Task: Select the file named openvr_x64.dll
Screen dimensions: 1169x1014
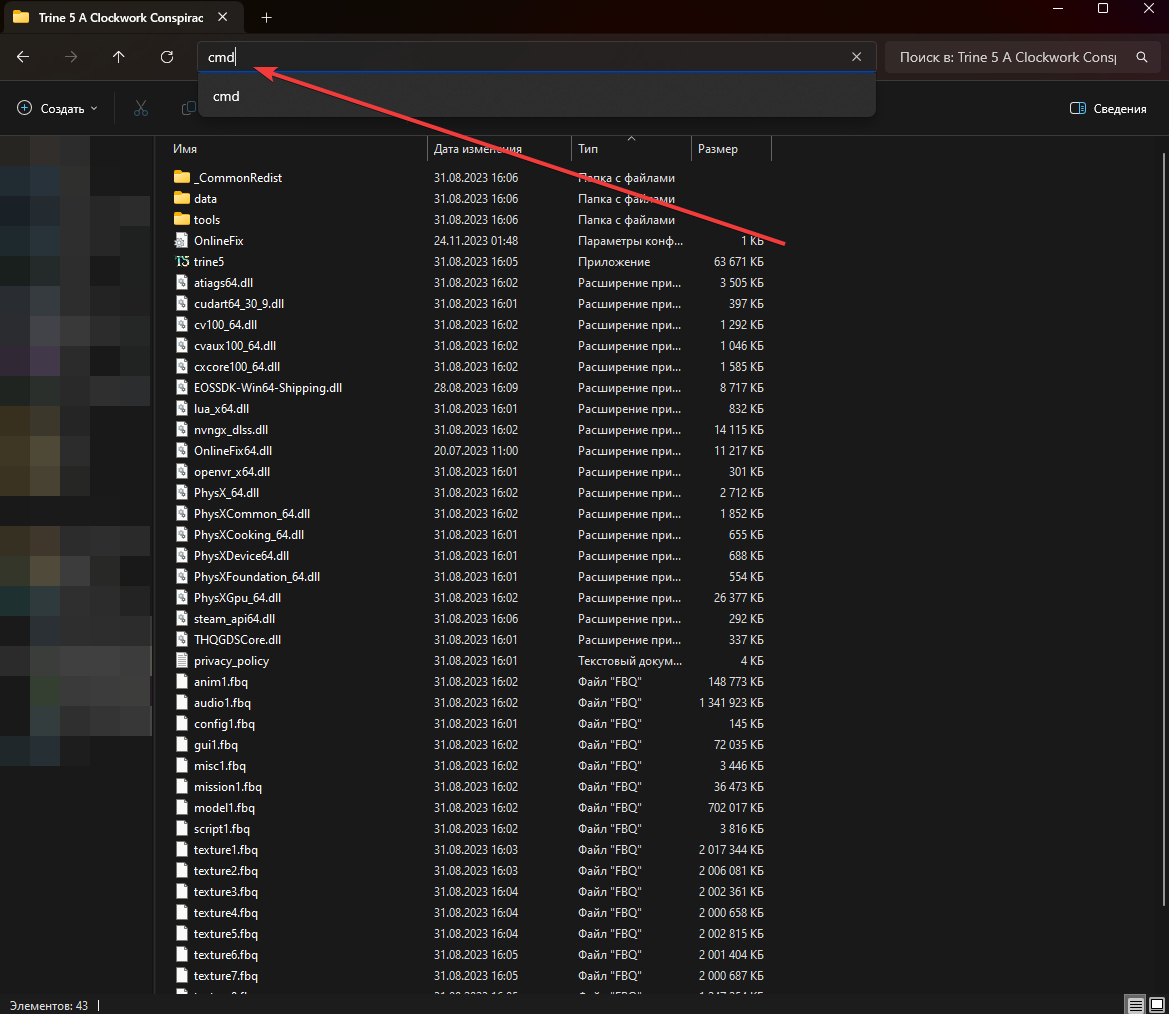Action: tap(232, 471)
